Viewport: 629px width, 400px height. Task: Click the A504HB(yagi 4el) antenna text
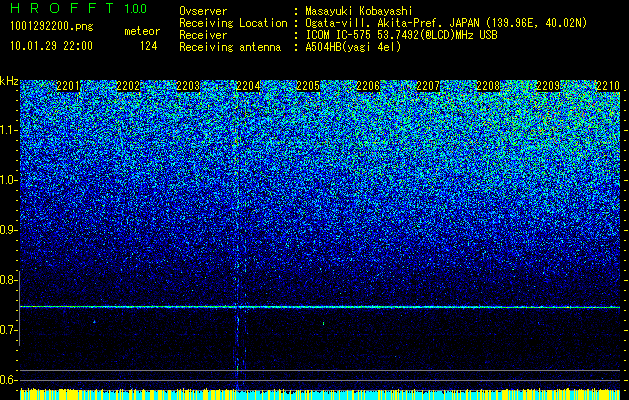[x=353, y=47]
